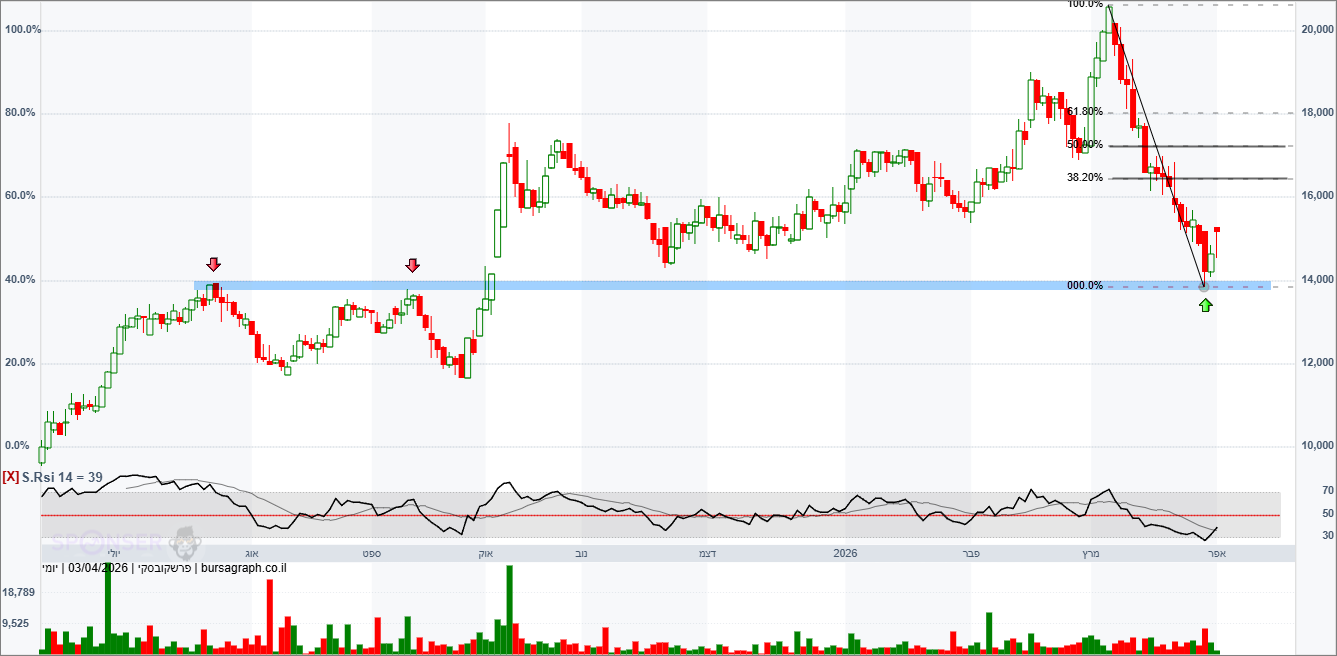
Task: Click the יומי timeframe text
Action: pos(50,568)
